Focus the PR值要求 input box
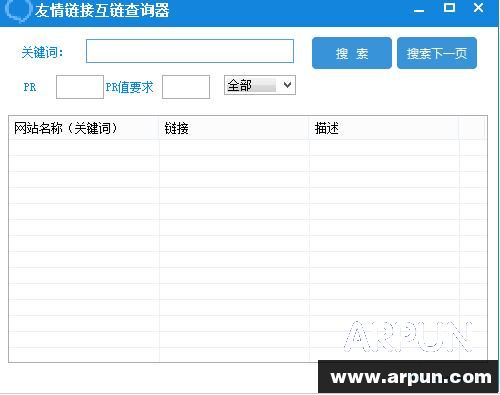 (186, 87)
